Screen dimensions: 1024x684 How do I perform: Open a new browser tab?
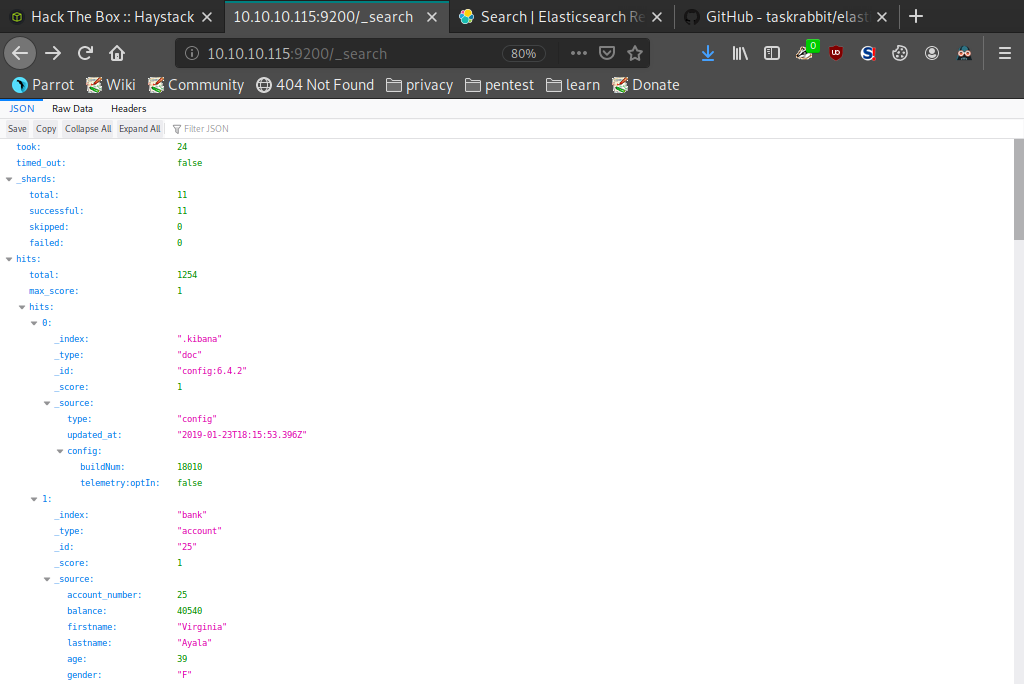point(916,16)
